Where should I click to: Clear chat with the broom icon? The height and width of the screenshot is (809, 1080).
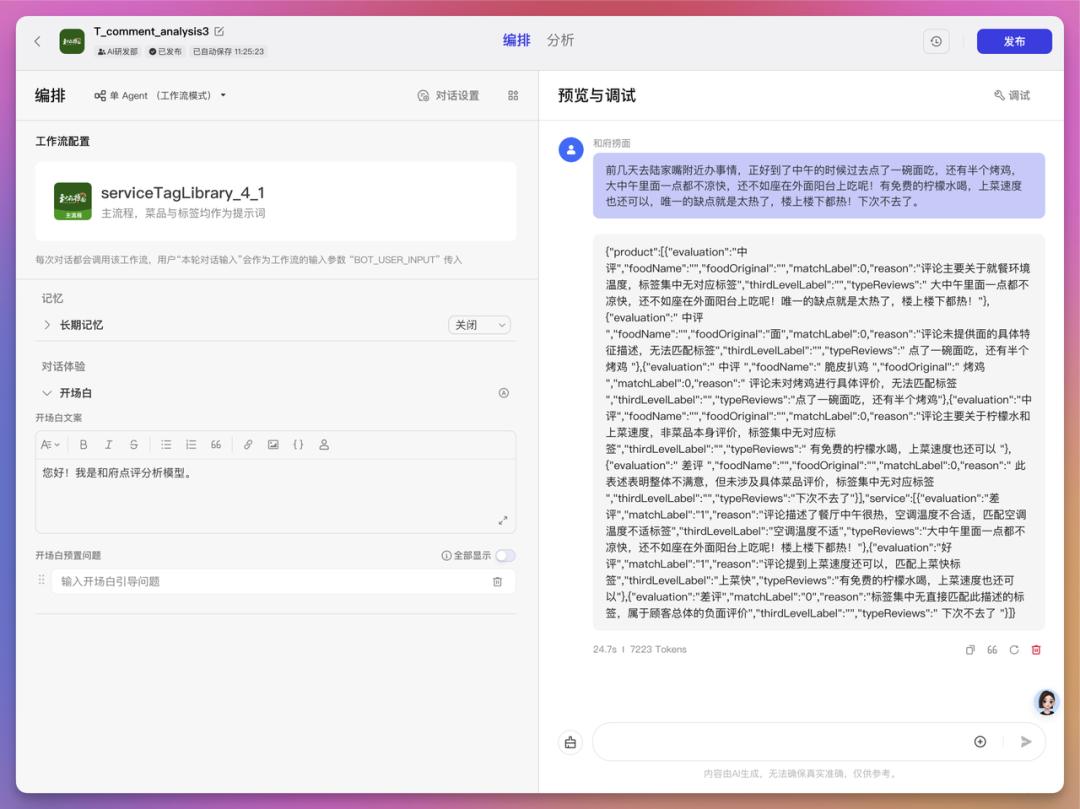pos(570,742)
